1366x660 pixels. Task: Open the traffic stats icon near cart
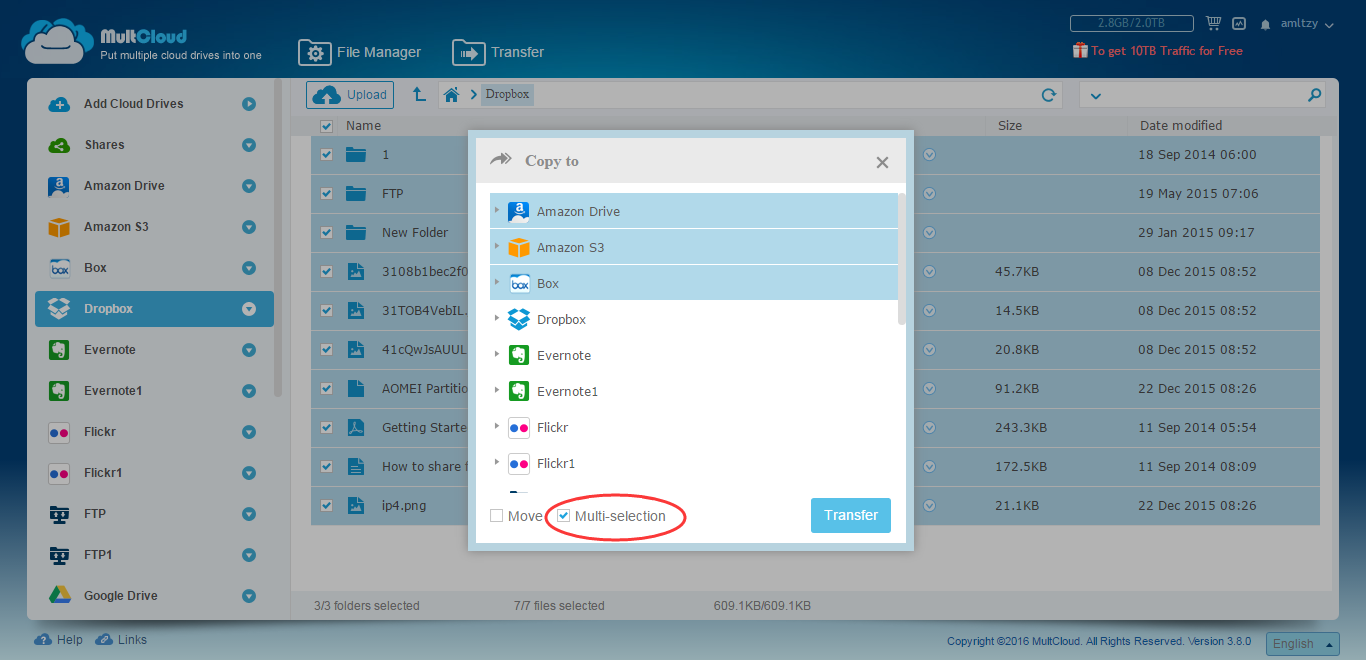[x=1239, y=23]
